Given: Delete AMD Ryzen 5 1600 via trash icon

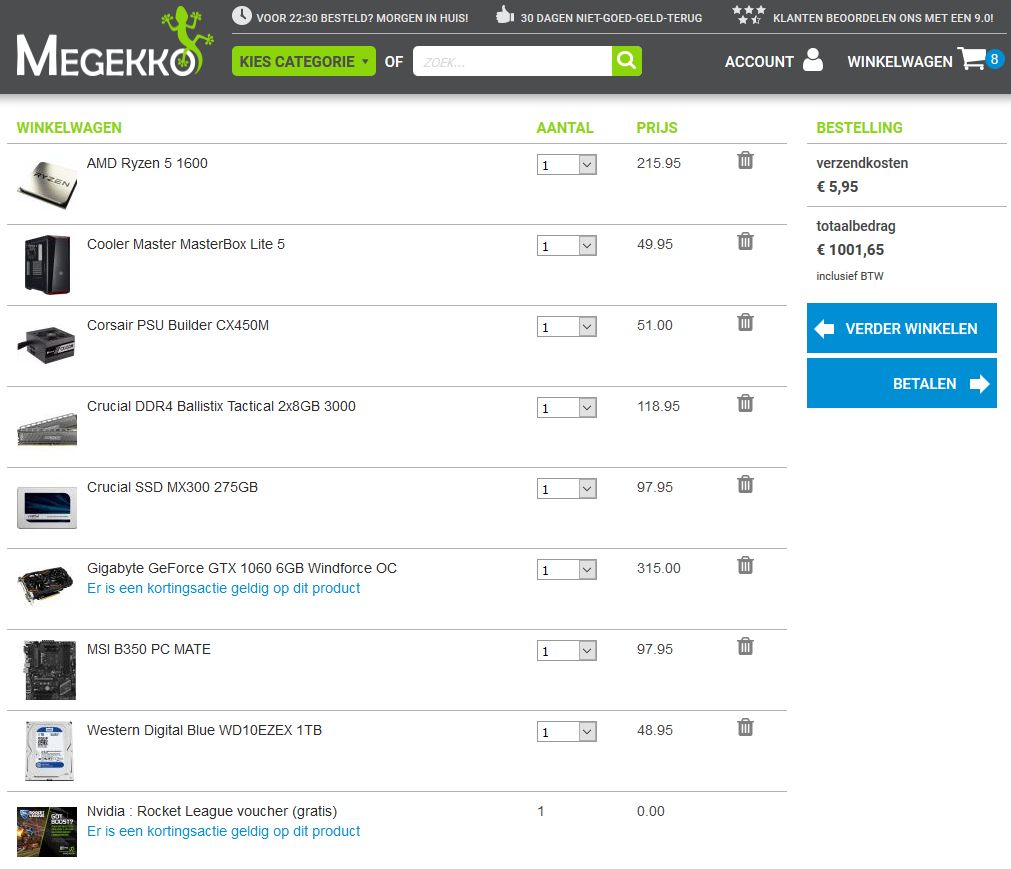Looking at the screenshot, I should click(745, 161).
